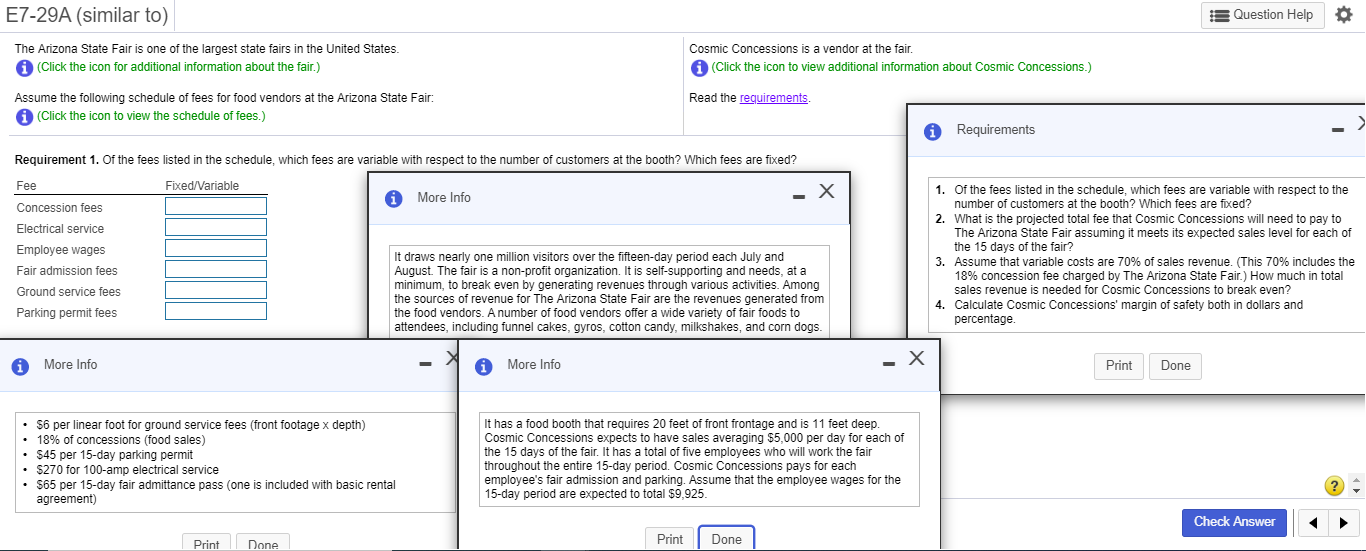Click the 'Fixed/Variable' column header

pyautogui.click(x=202, y=186)
